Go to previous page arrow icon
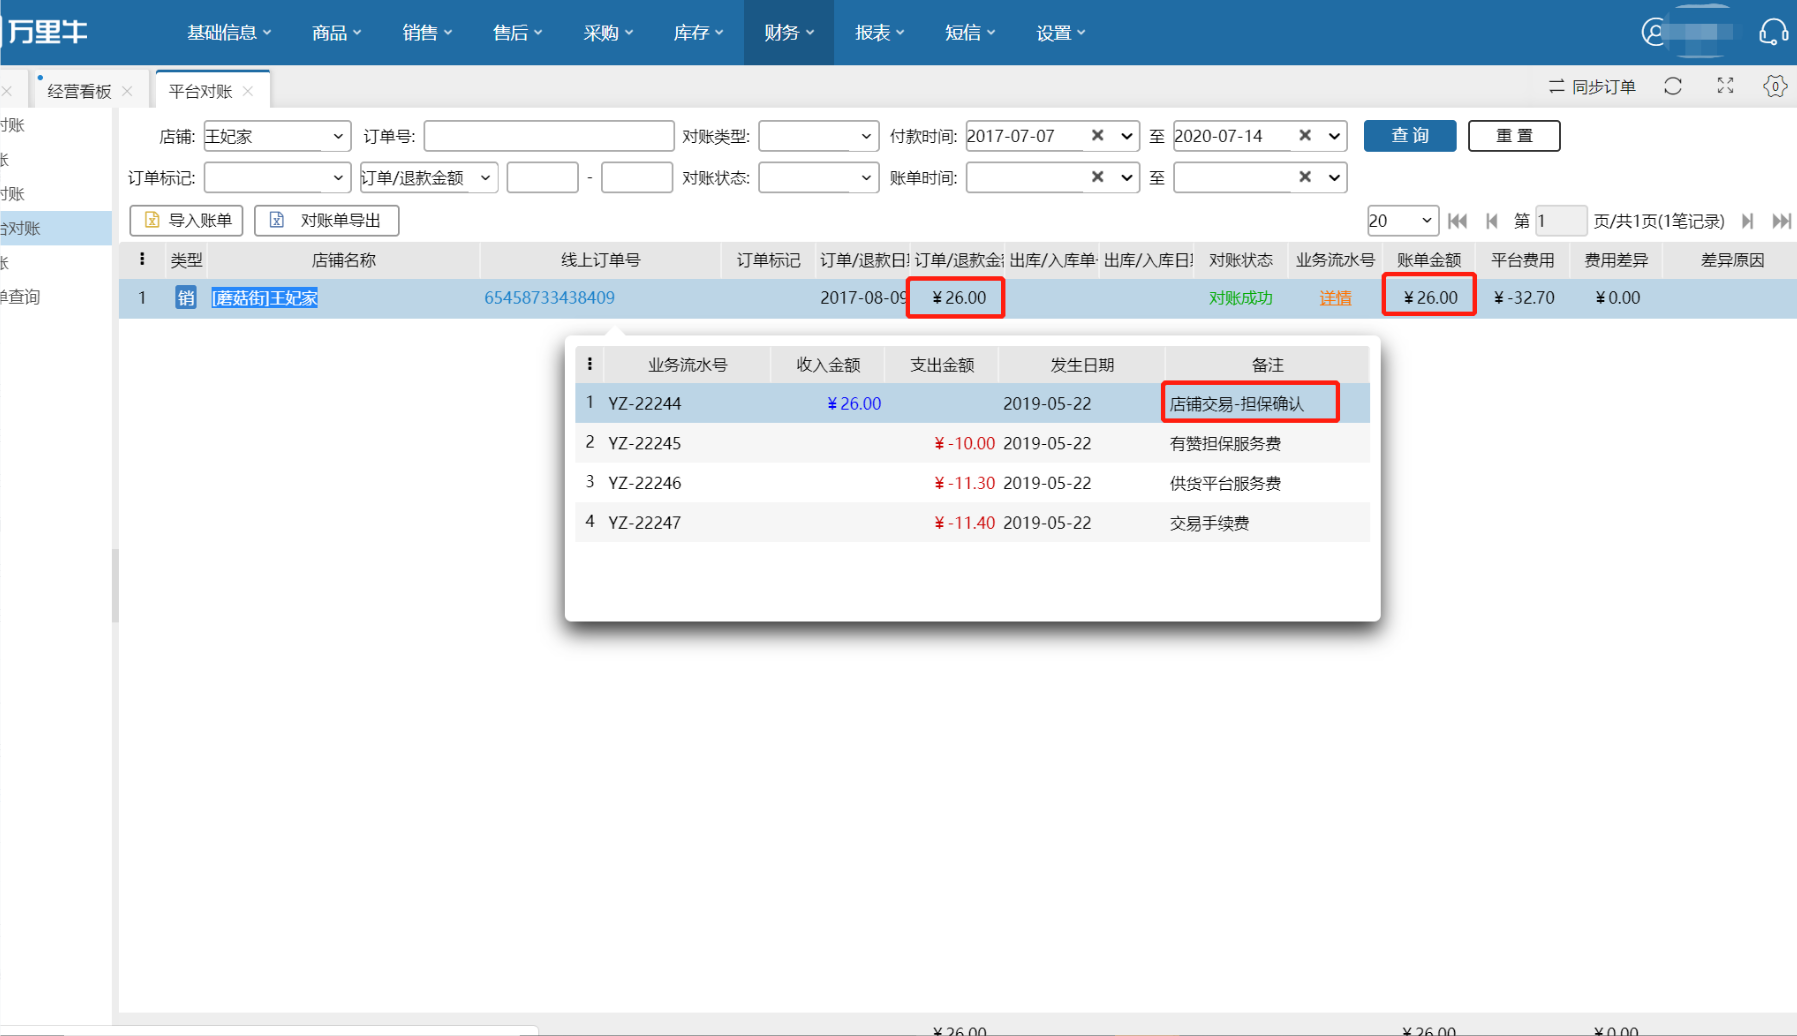Image resolution: width=1797 pixels, height=1036 pixels. [x=1492, y=221]
